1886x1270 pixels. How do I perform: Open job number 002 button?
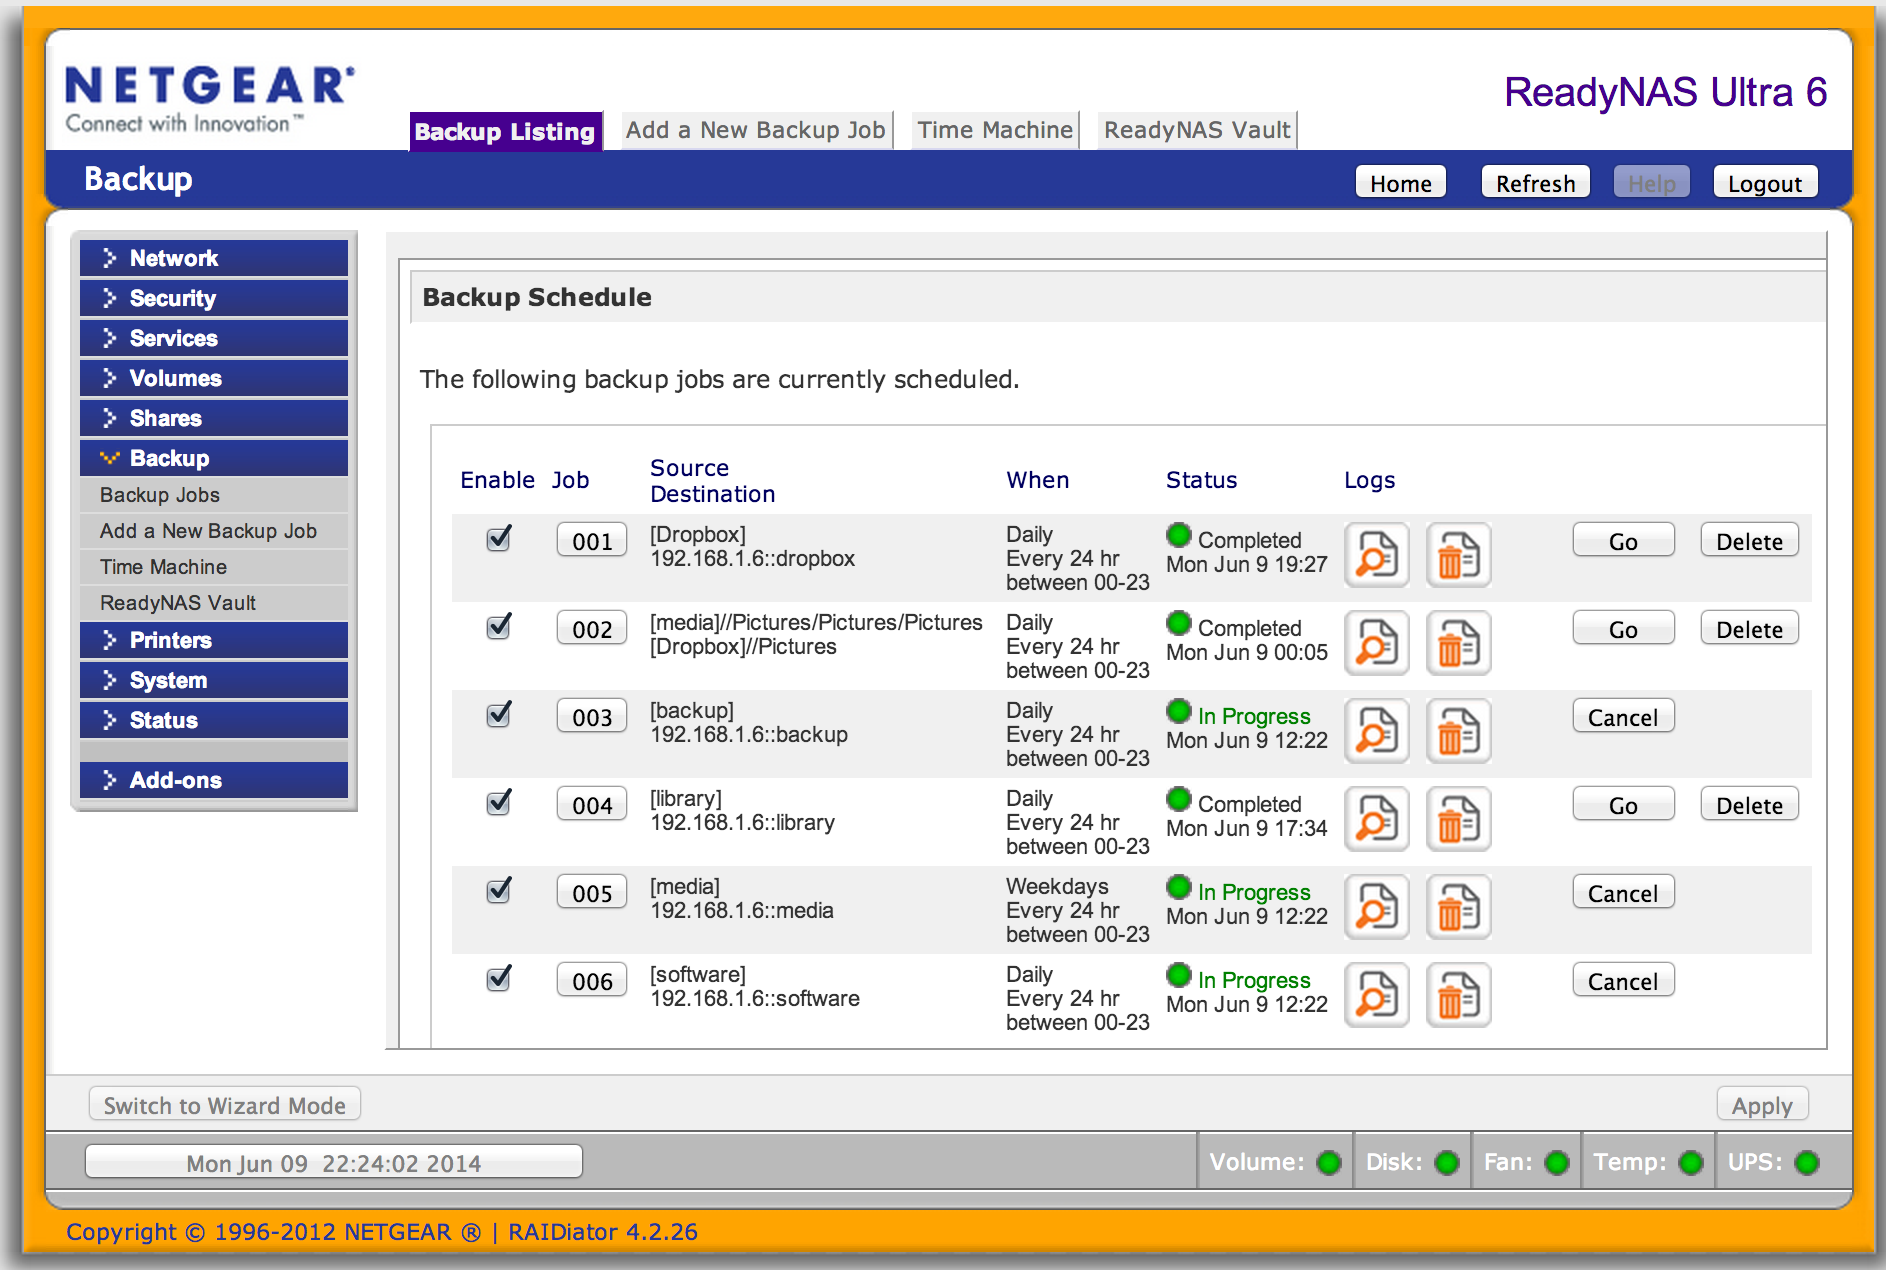point(592,629)
